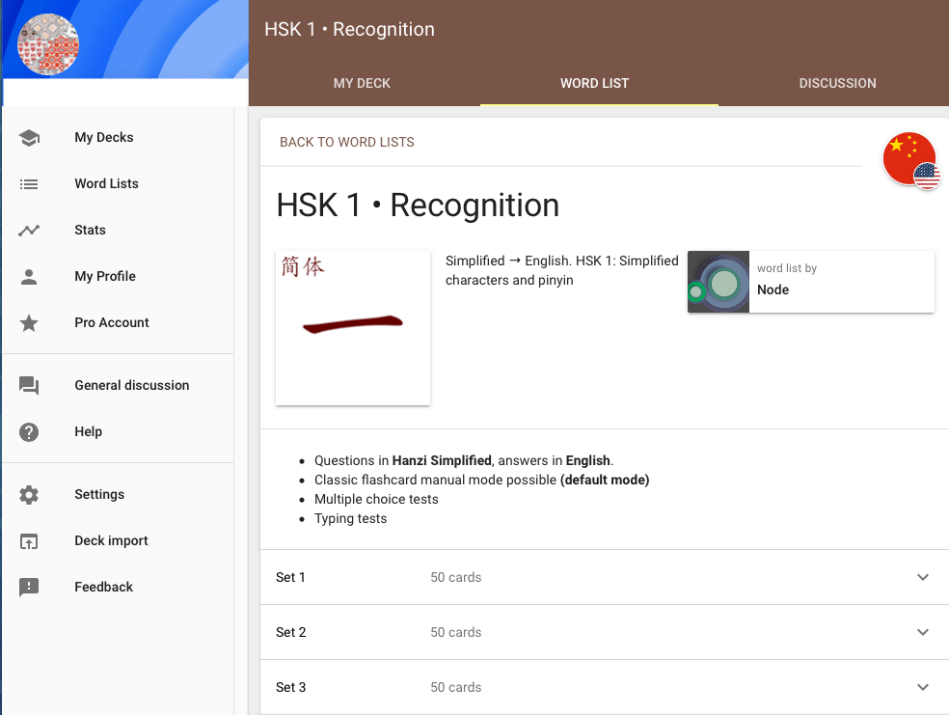Click the Pro Account star icon
Screen dimensions: 949x715
coord(29,323)
